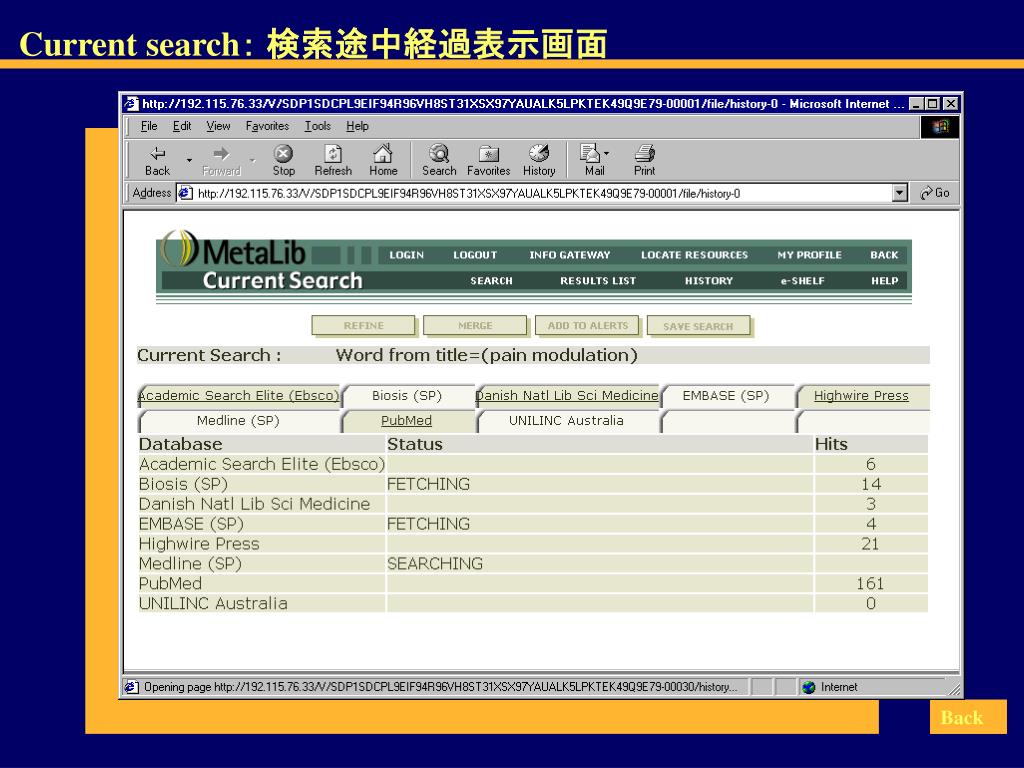This screenshot has width=1024, height=768.
Task: Select the EMBASE (SP) tab
Action: [726, 396]
